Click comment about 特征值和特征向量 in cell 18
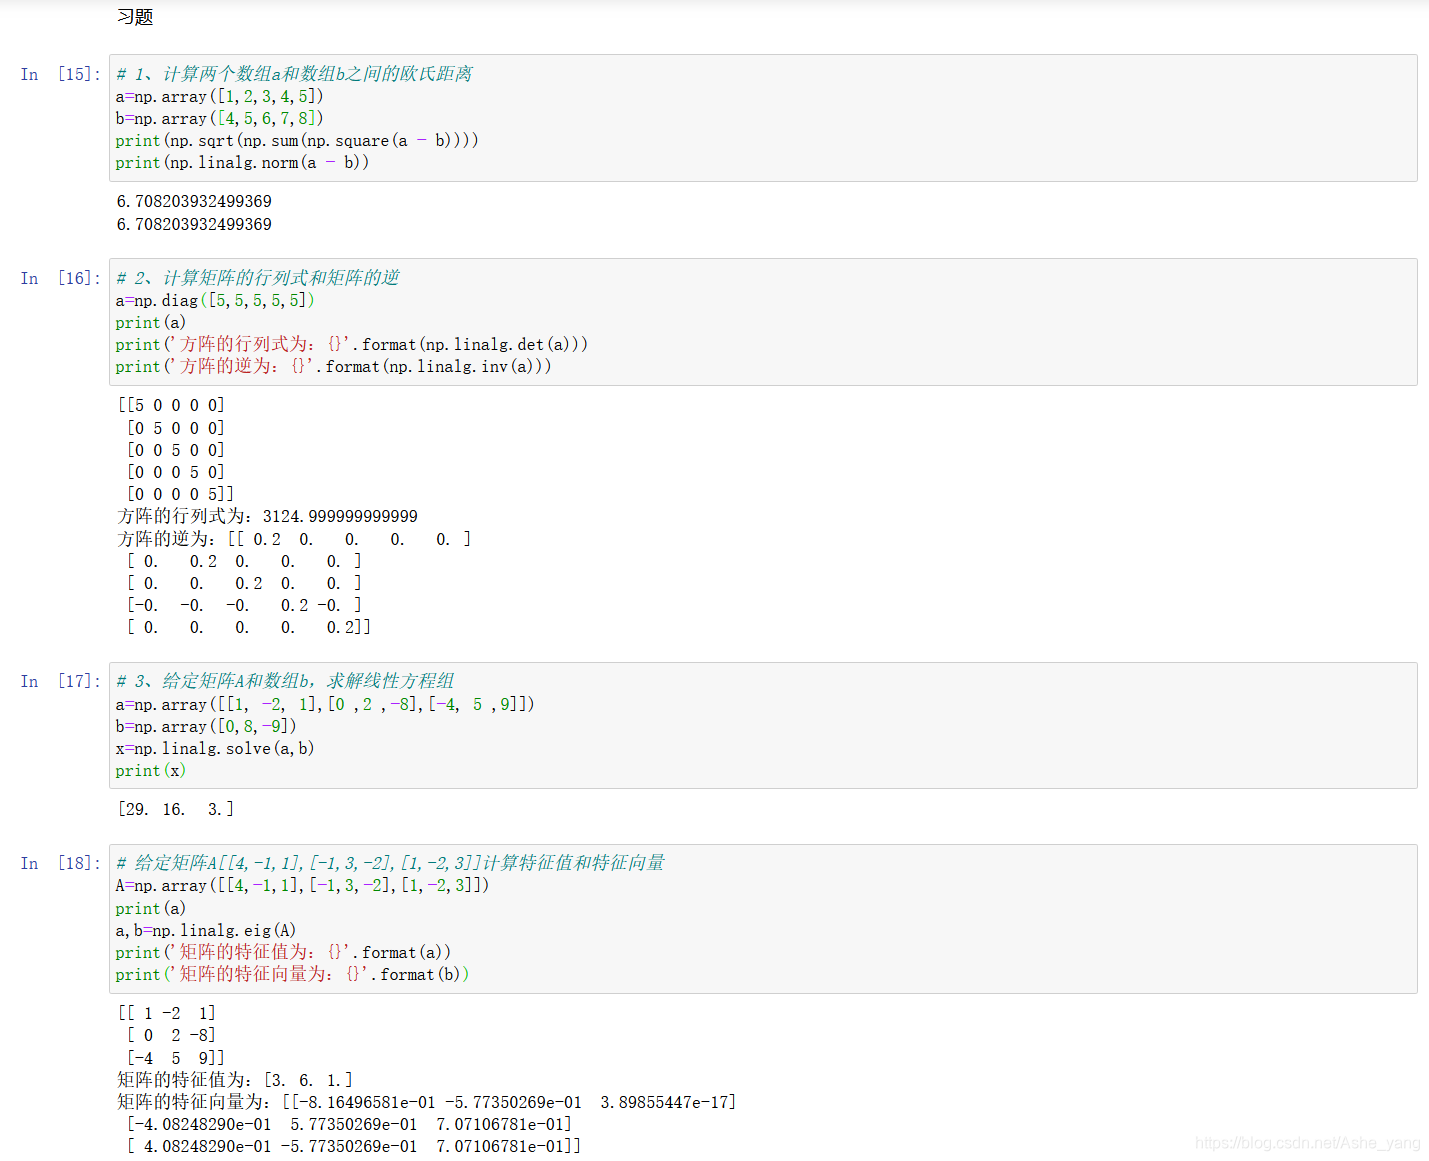 tap(390, 863)
